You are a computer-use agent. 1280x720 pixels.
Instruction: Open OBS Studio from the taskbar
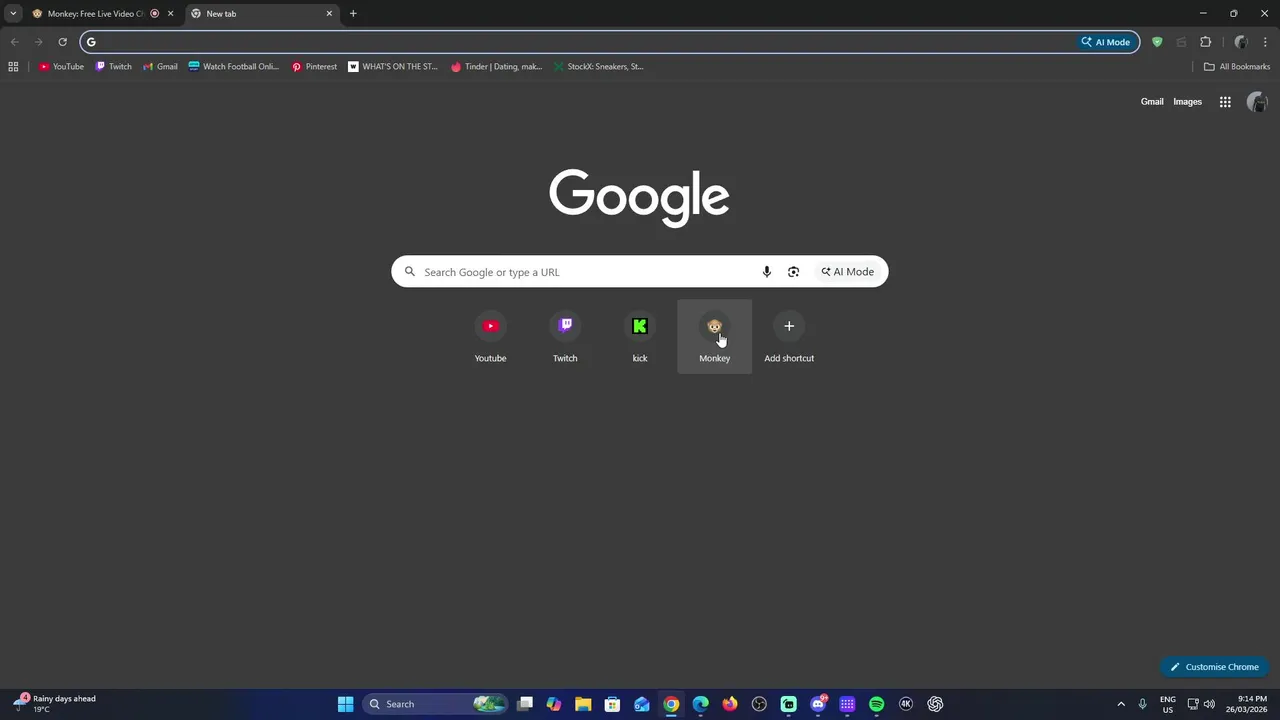coord(759,704)
